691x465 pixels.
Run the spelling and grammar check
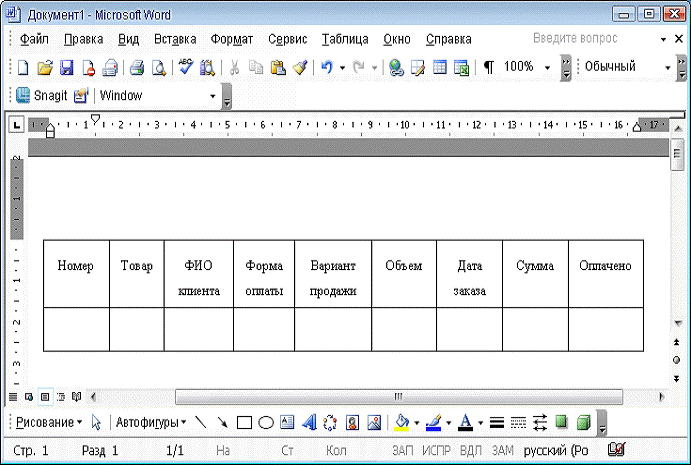186,68
